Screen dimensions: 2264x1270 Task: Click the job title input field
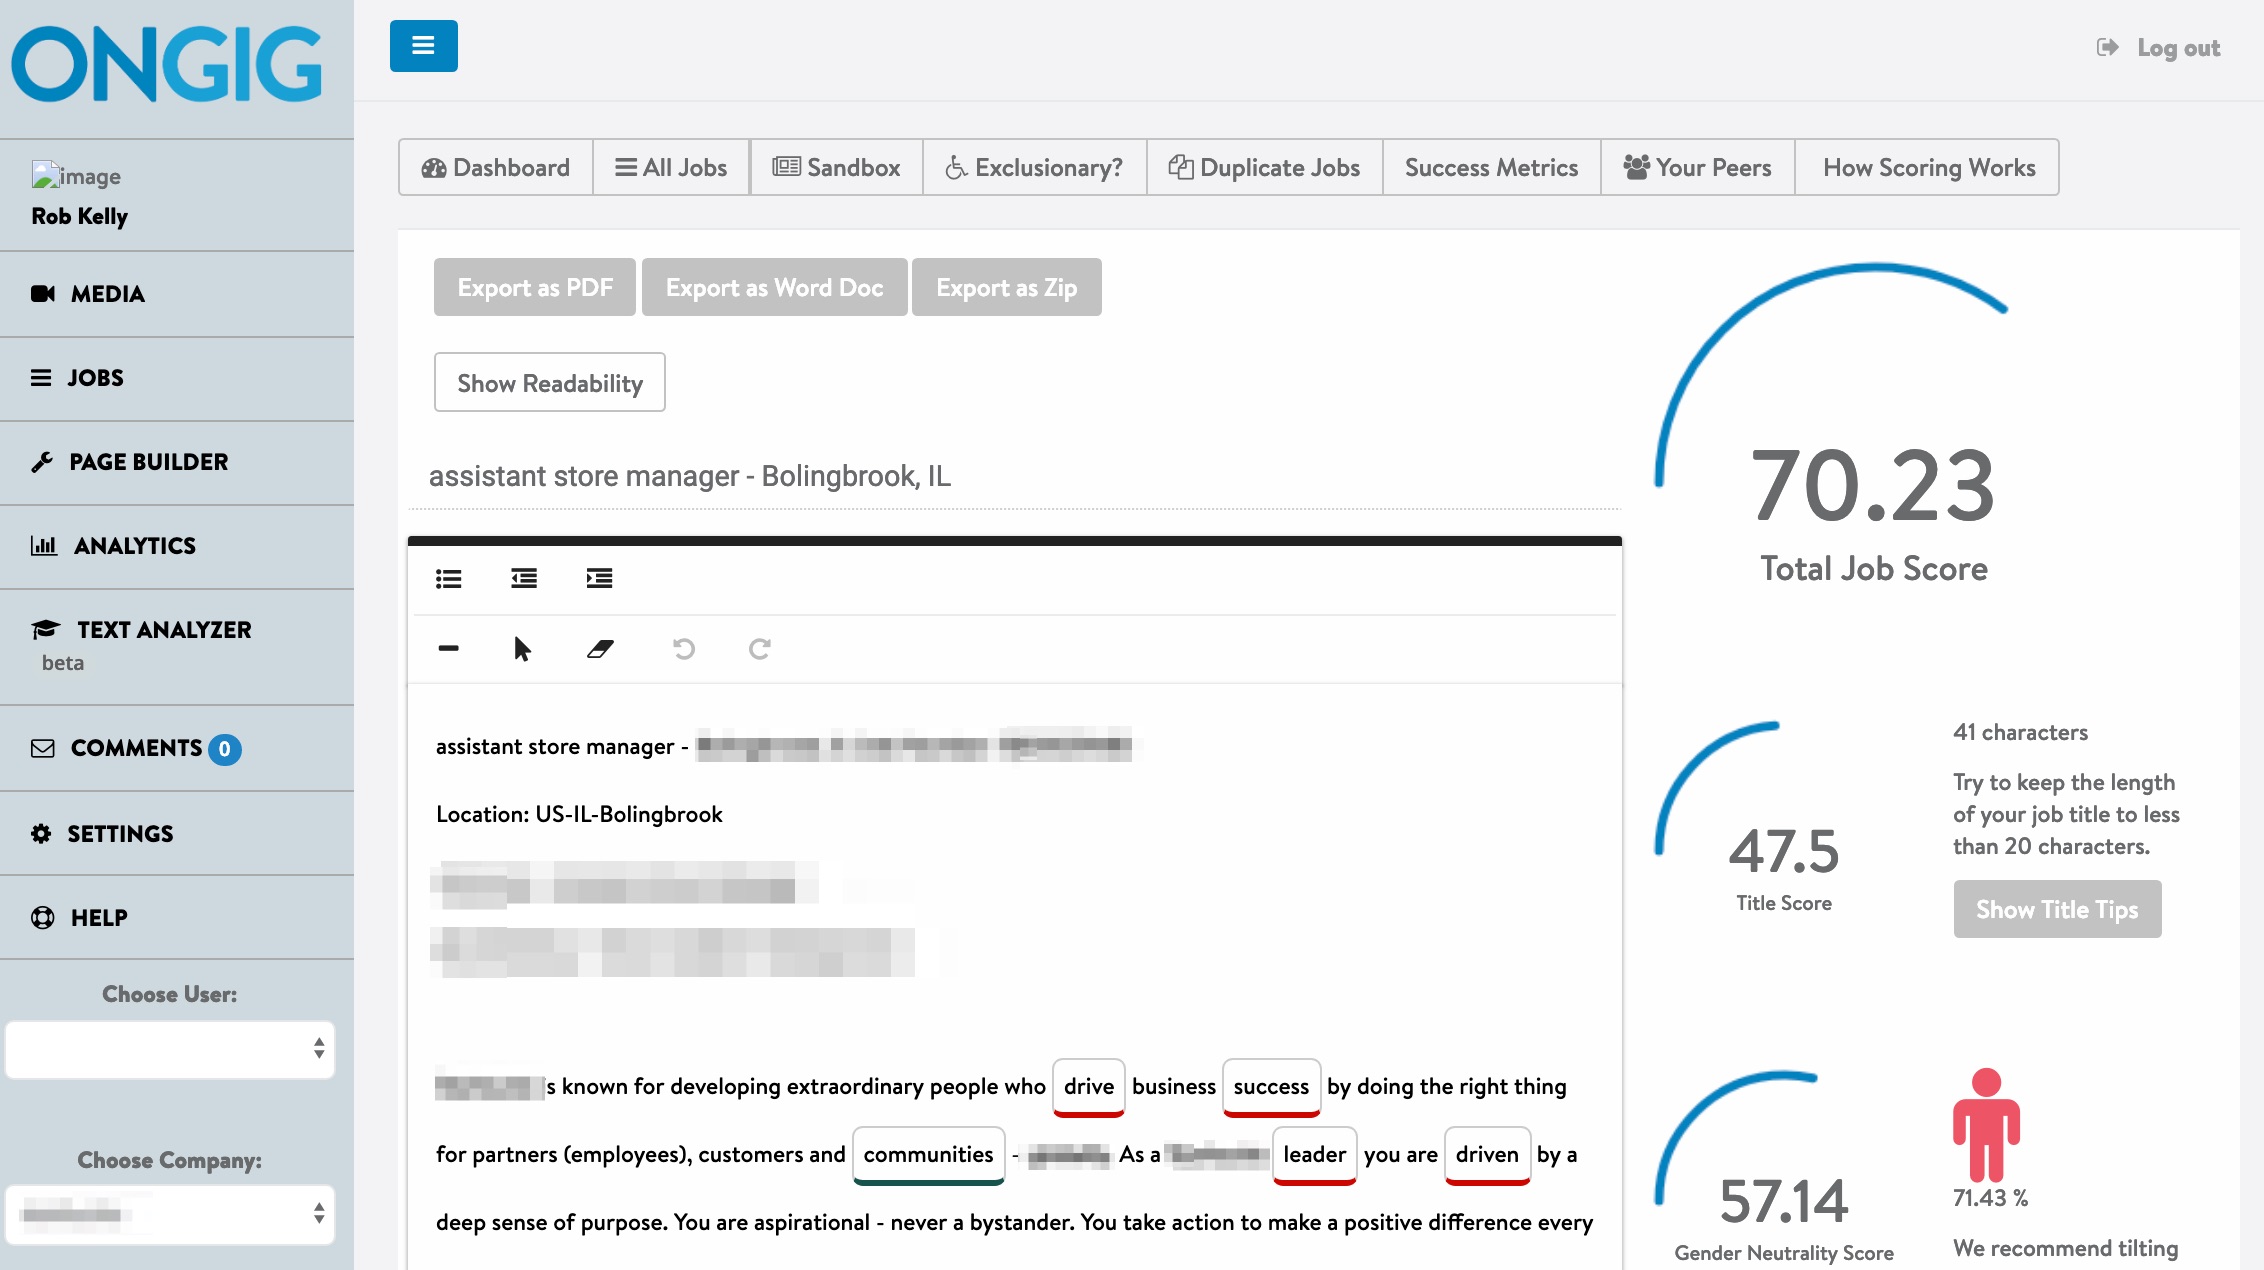pyautogui.click(x=1014, y=476)
